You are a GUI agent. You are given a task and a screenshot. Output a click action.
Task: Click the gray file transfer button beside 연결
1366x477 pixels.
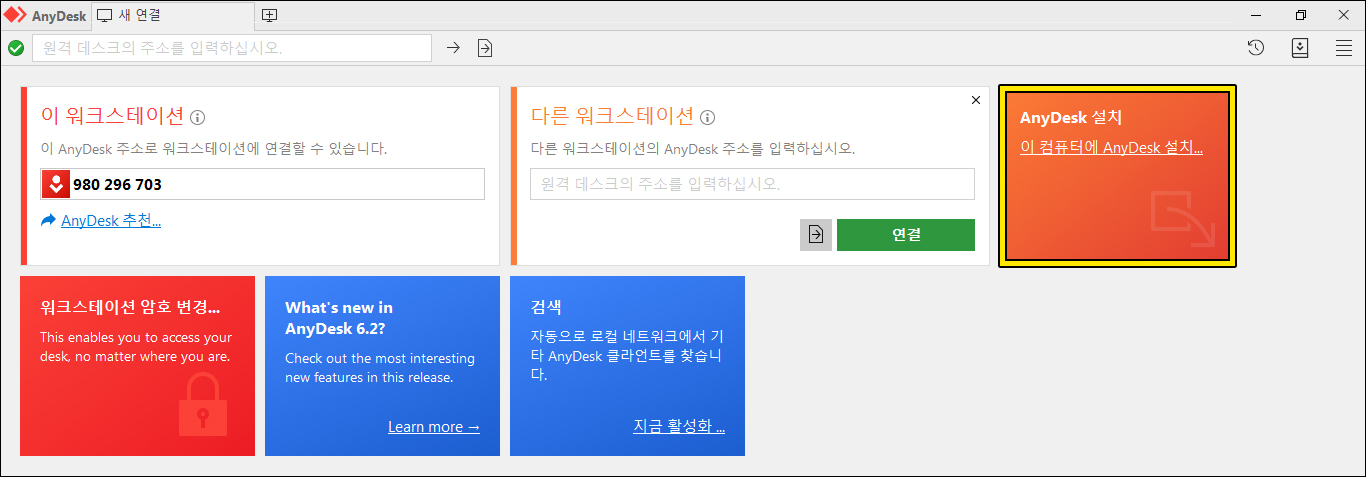coord(816,235)
